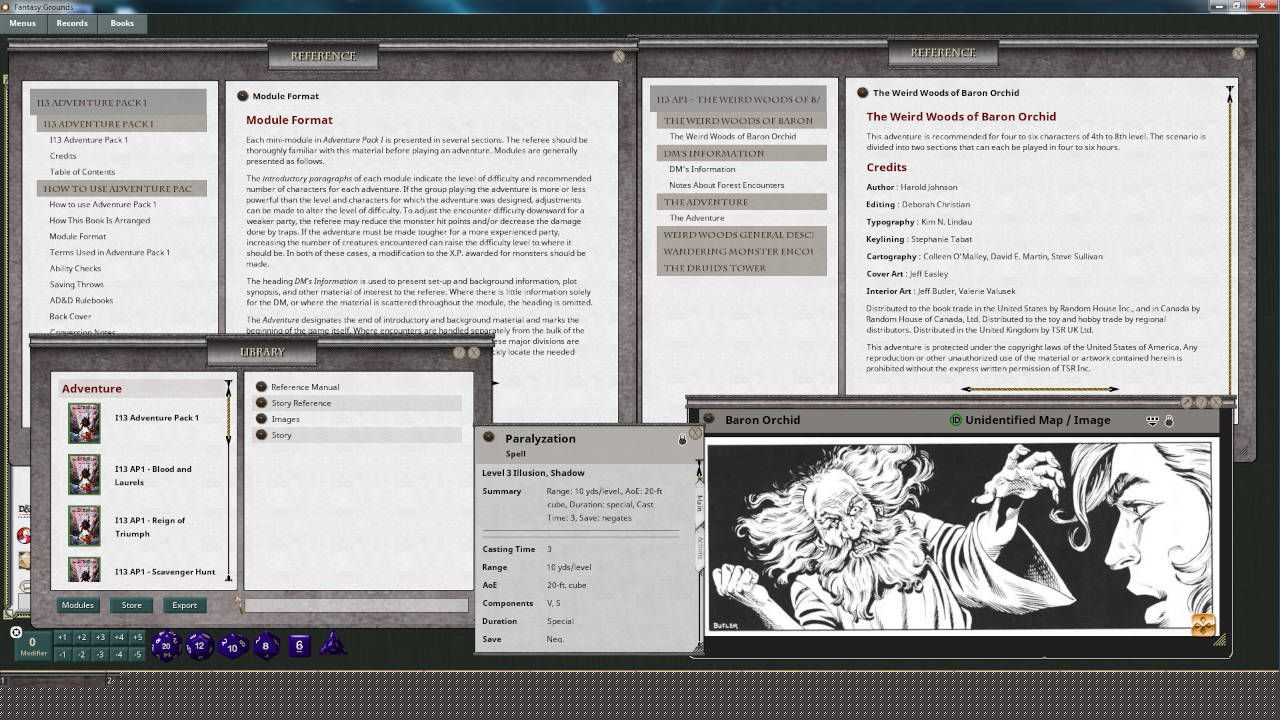Collapse the I13 ADVENTURE PACK 1 top header
The width and height of the screenshot is (1280, 720).
coord(118,102)
